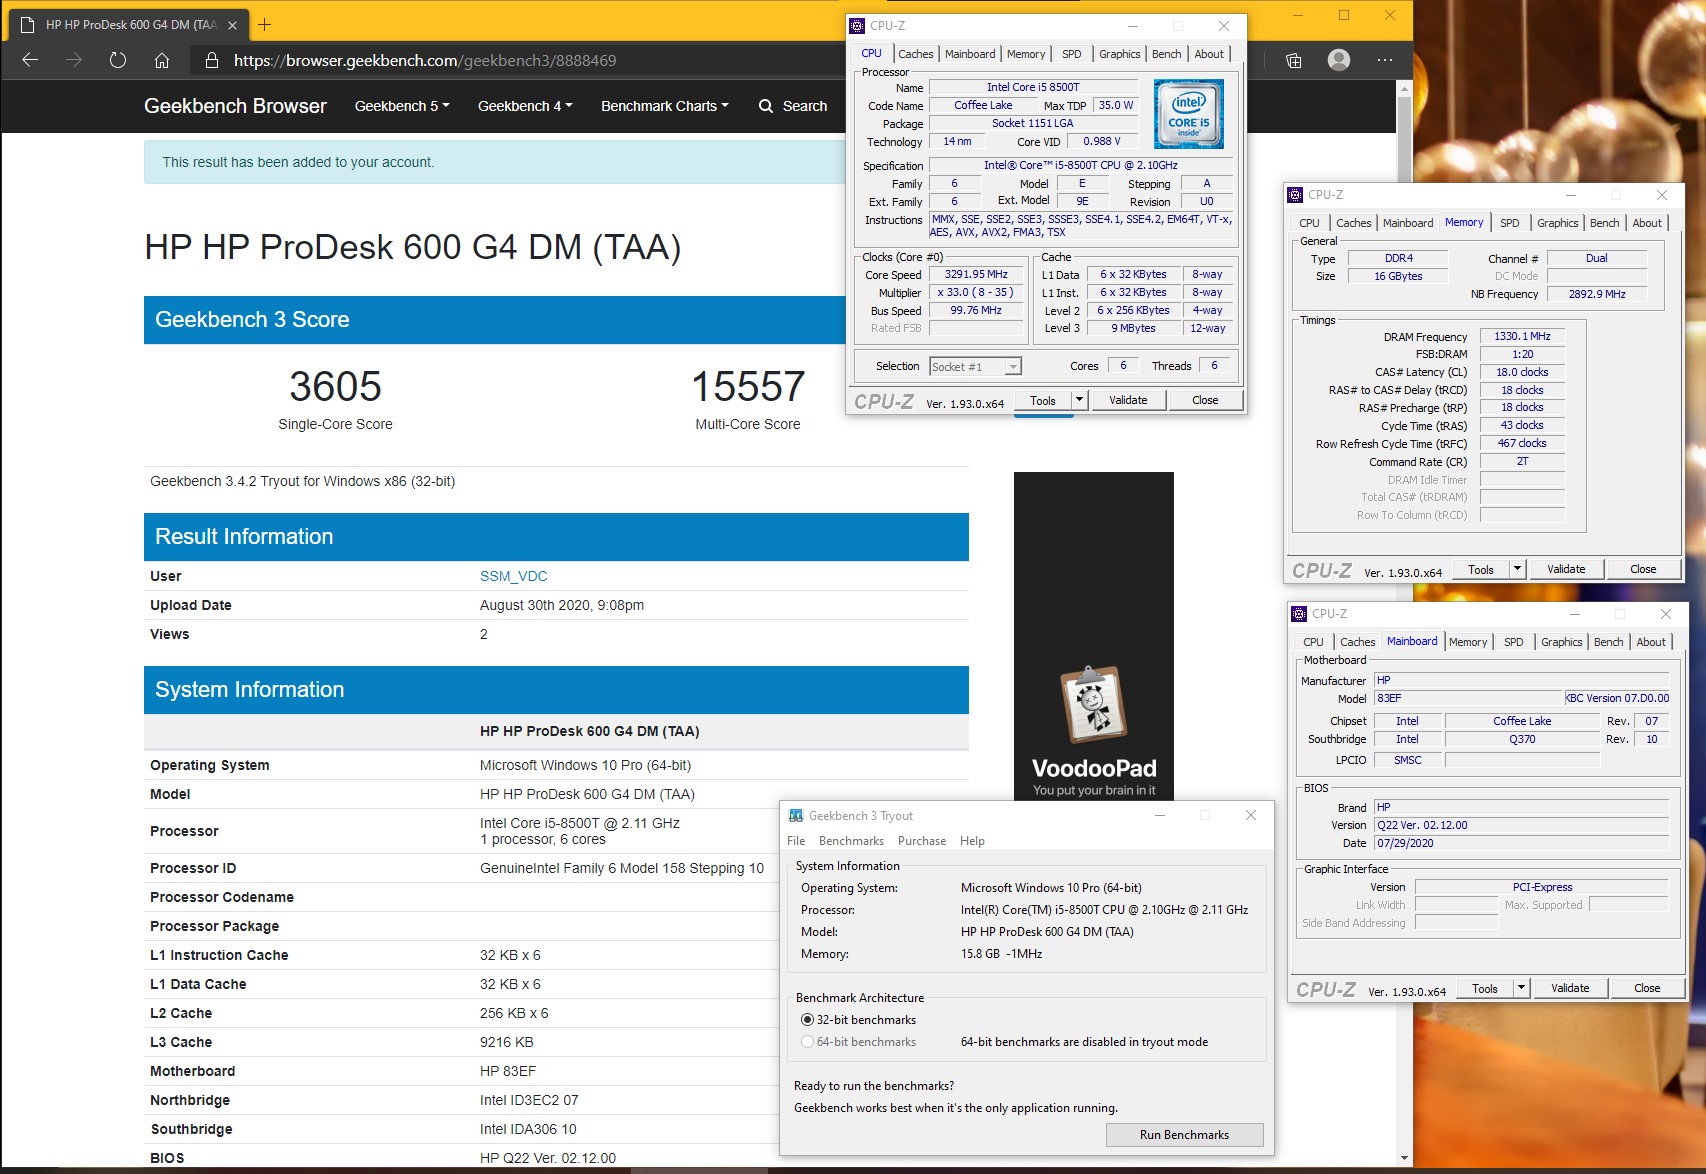Open the browser home page icon
The height and width of the screenshot is (1174, 1706).
pos(162,60)
